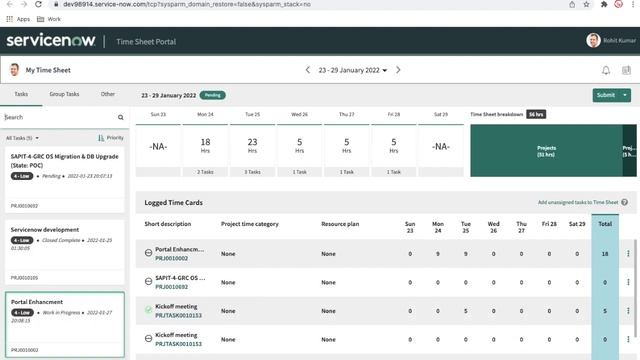This screenshot has height=360, width=640.
Task: Switch to the Tasks tab
Action: (21, 94)
